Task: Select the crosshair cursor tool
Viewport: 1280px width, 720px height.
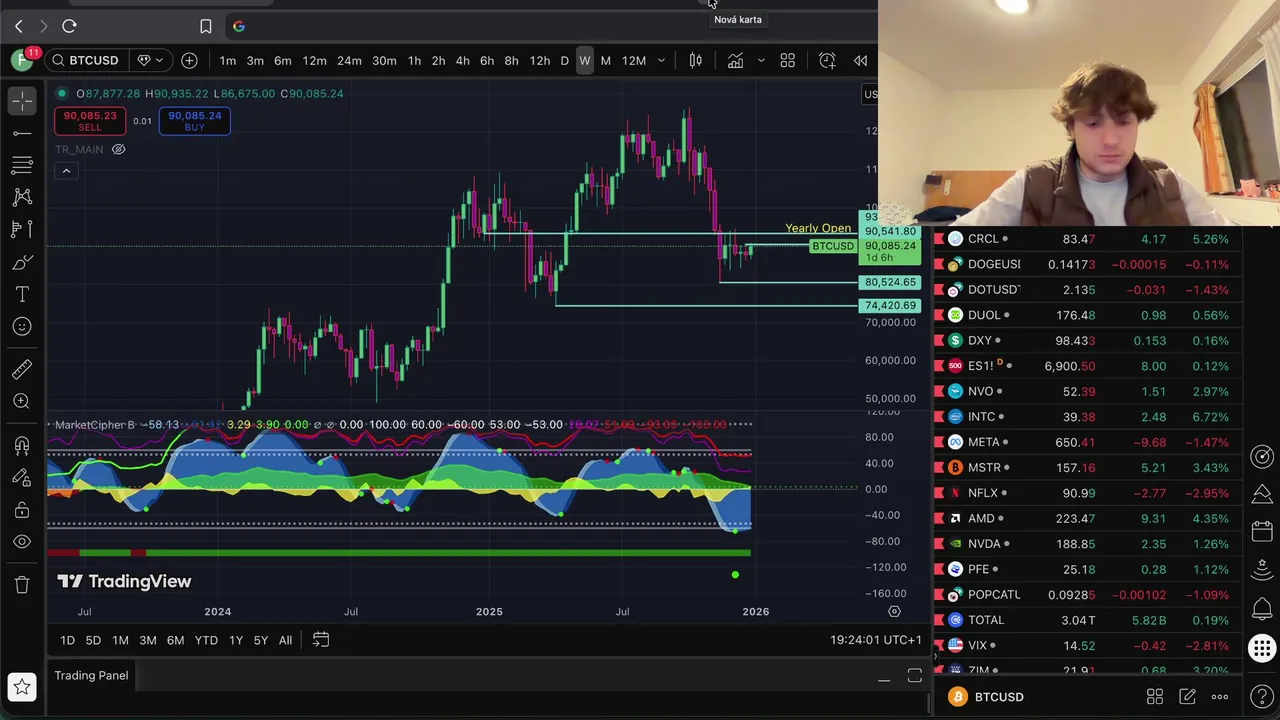Action: tap(22, 100)
